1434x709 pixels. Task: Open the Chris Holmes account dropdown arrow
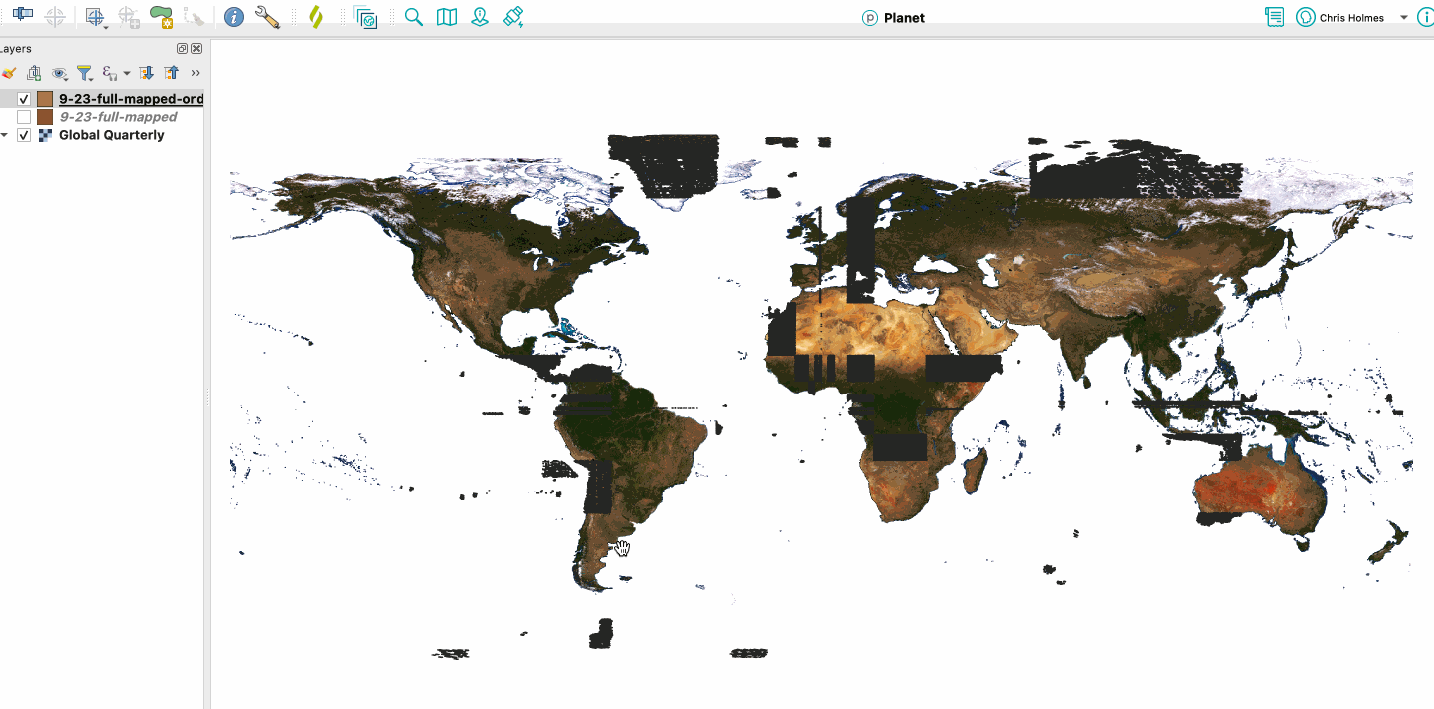(1404, 18)
